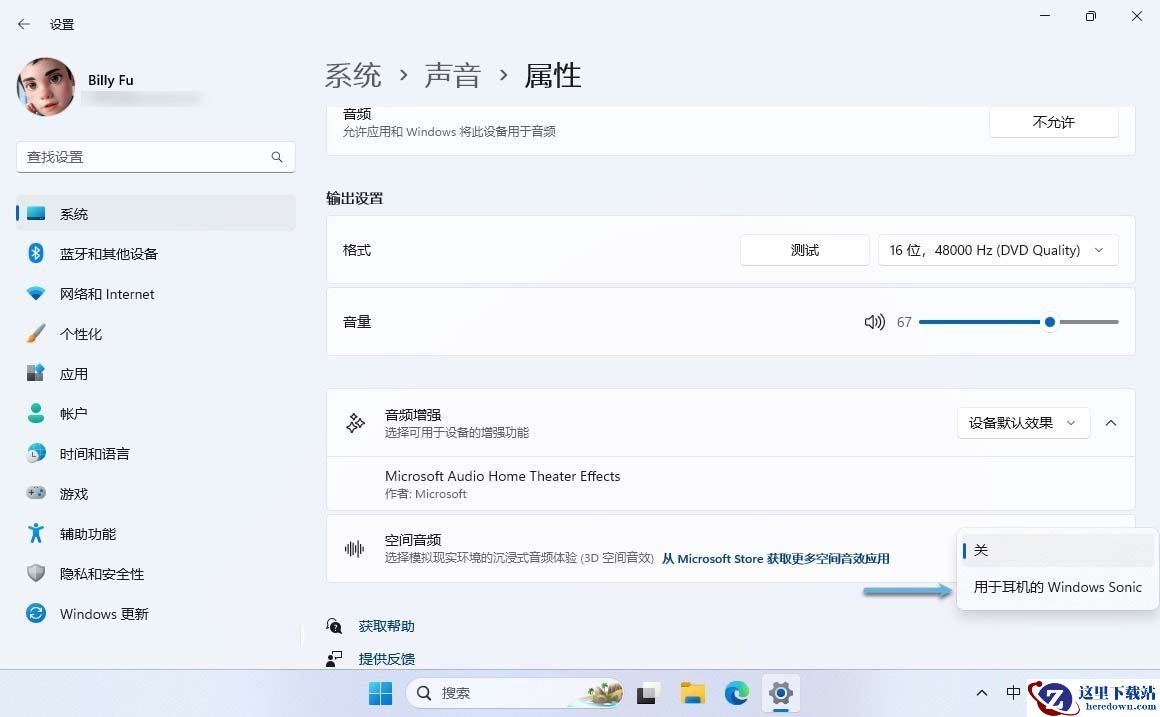Choose 用于耳机的 Windows Sonic option
1160x717 pixels.
tap(1057, 588)
